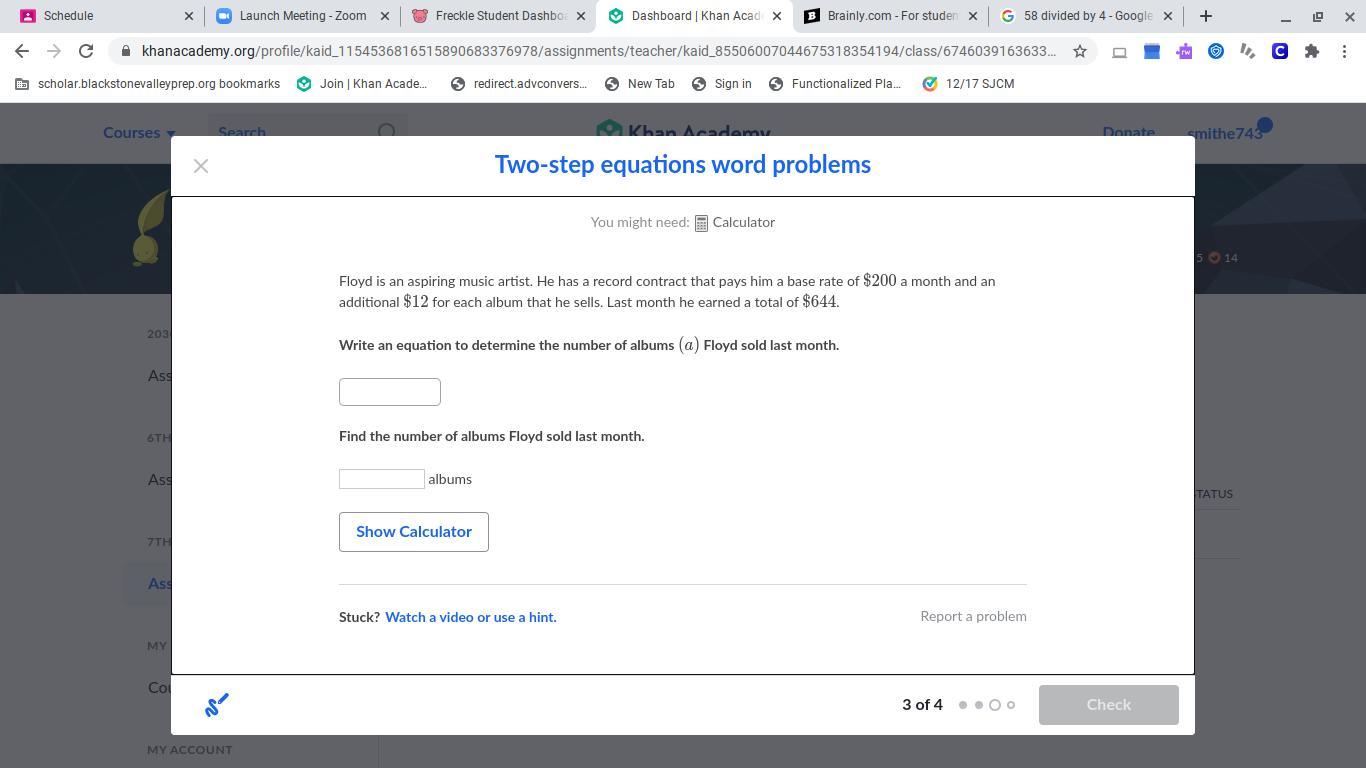Screen dimensions: 1366x768
Task: Open the redirect.advconvers bookmark
Action: pyautogui.click(x=519, y=84)
